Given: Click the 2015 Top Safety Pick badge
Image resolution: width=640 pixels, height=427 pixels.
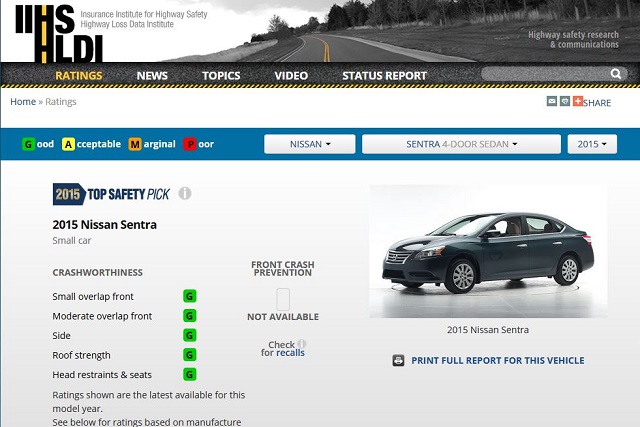Looking at the screenshot, I should (111, 194).
